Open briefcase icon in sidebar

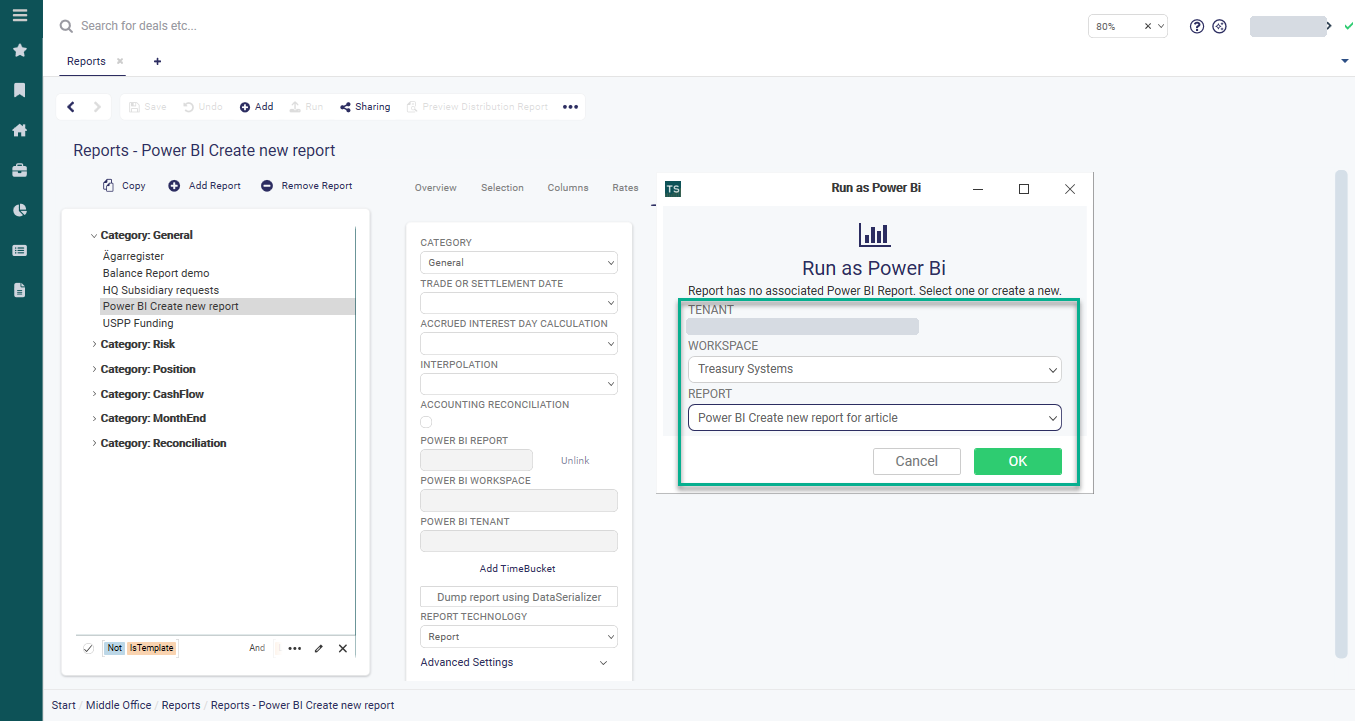coord(20,170)
